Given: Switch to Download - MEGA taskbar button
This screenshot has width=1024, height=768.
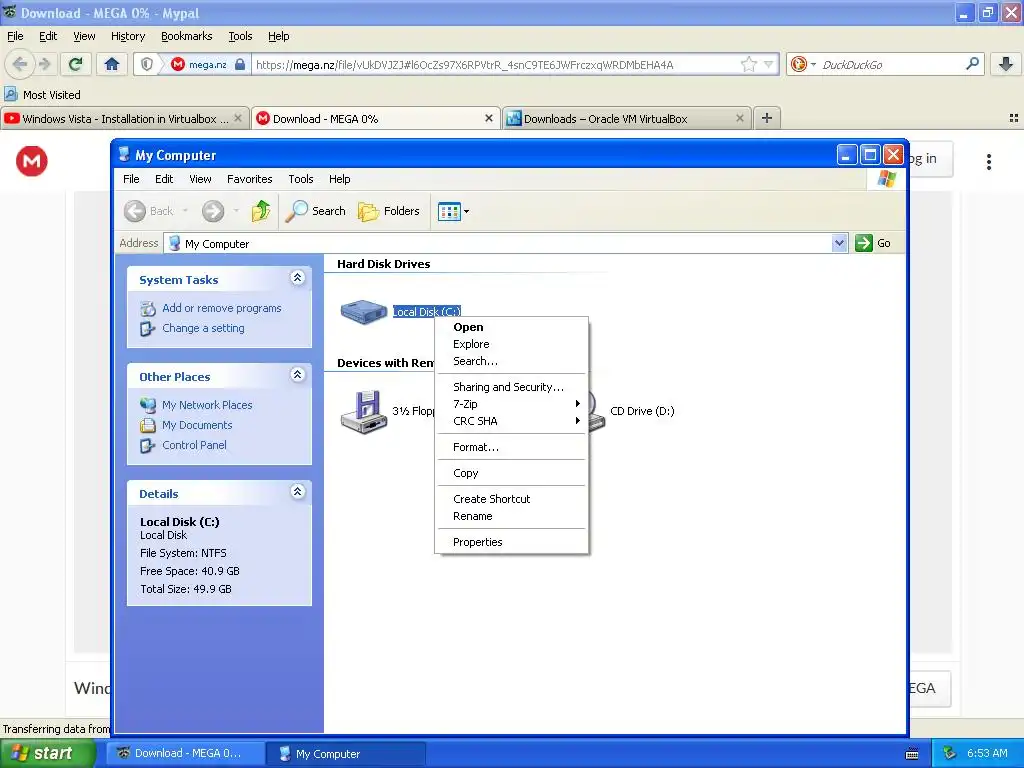Looking at the screenshot, I should tap(186, 754).
